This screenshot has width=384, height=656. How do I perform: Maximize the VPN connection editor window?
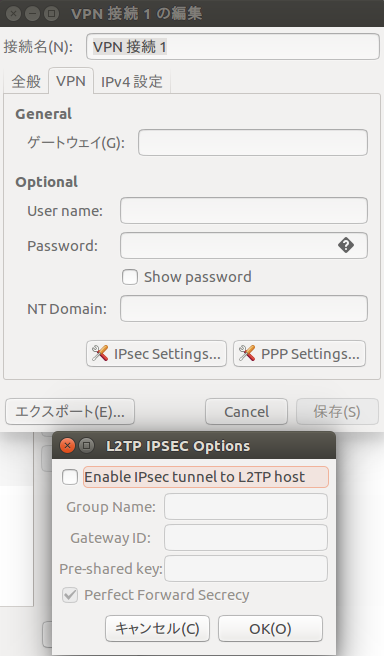pyautogui.click(x=51, y=13)
